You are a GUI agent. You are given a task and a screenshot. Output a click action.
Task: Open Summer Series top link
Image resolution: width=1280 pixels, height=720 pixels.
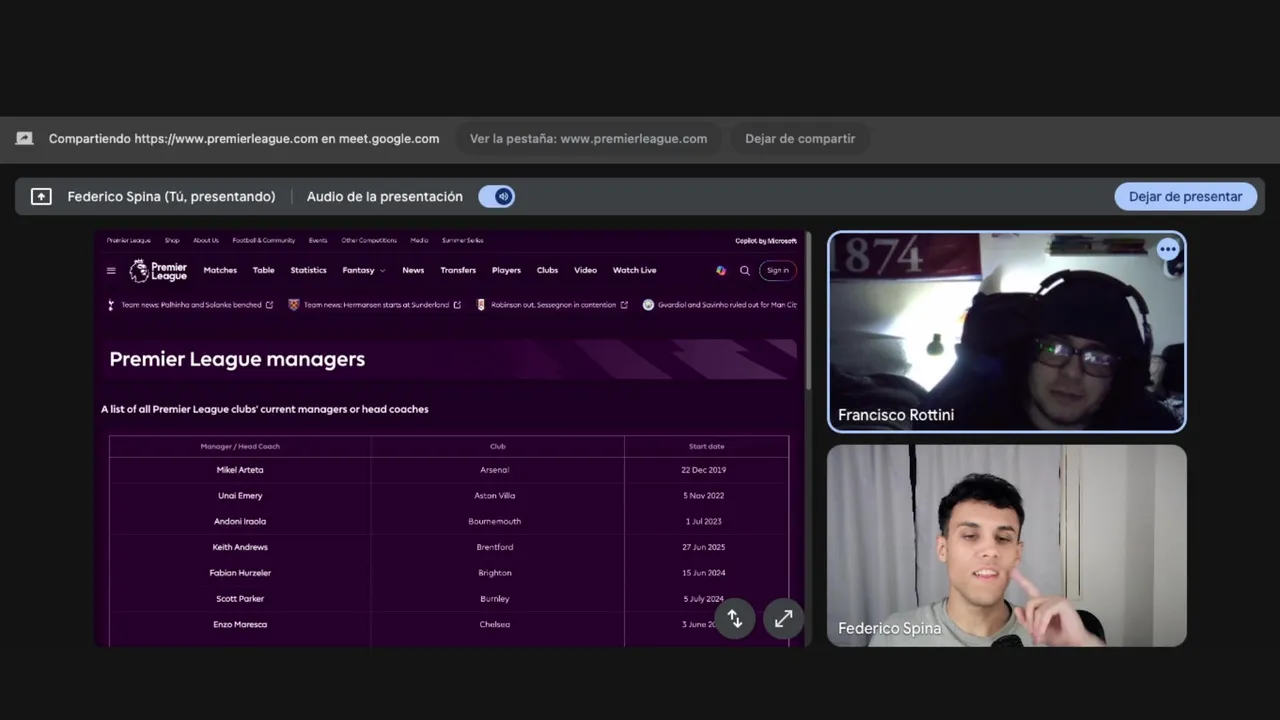pyautogui.click(x=462, y=241)
